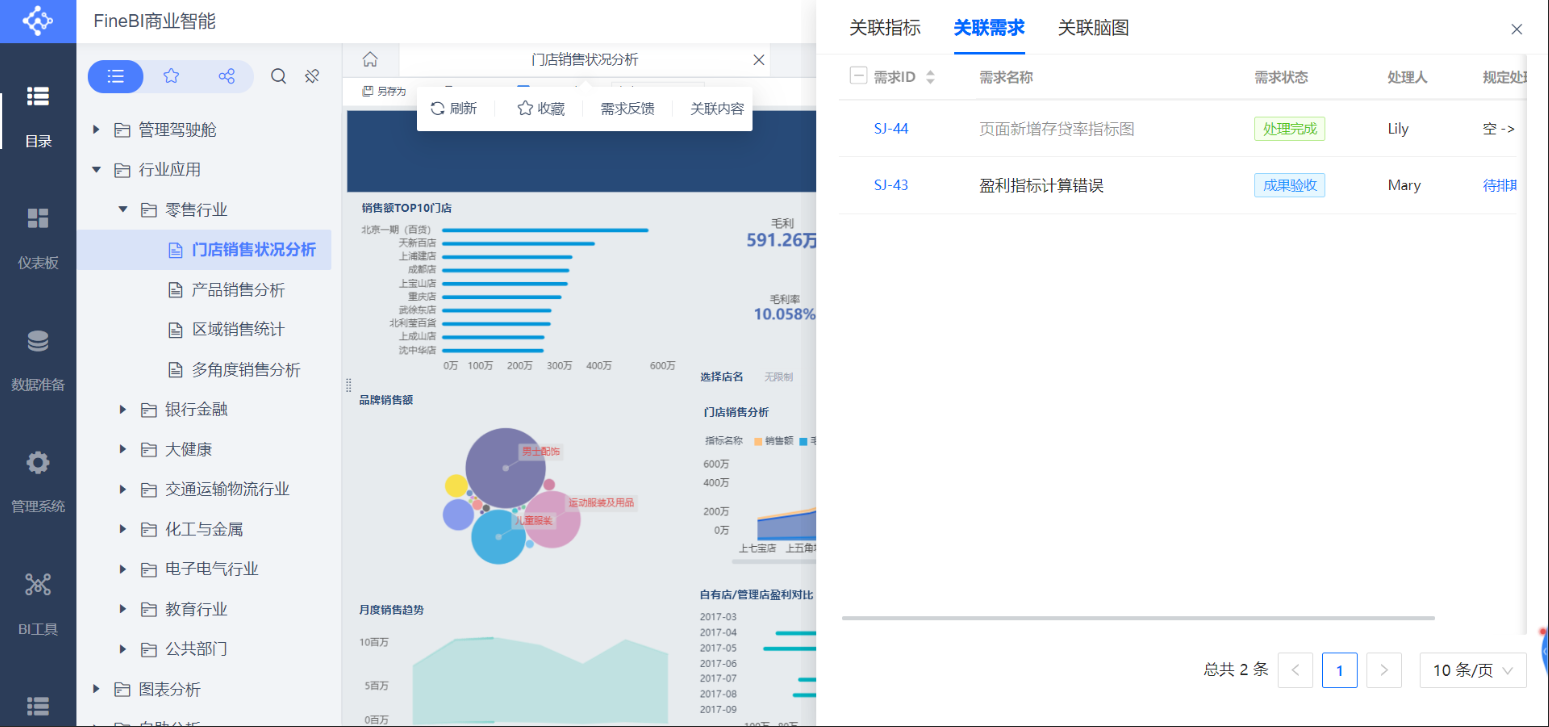The height and width of the screenshot is (727, 1549).
Task: Click the horizontal scrollbar in requirement table
Action: (x=1138, y=618)
